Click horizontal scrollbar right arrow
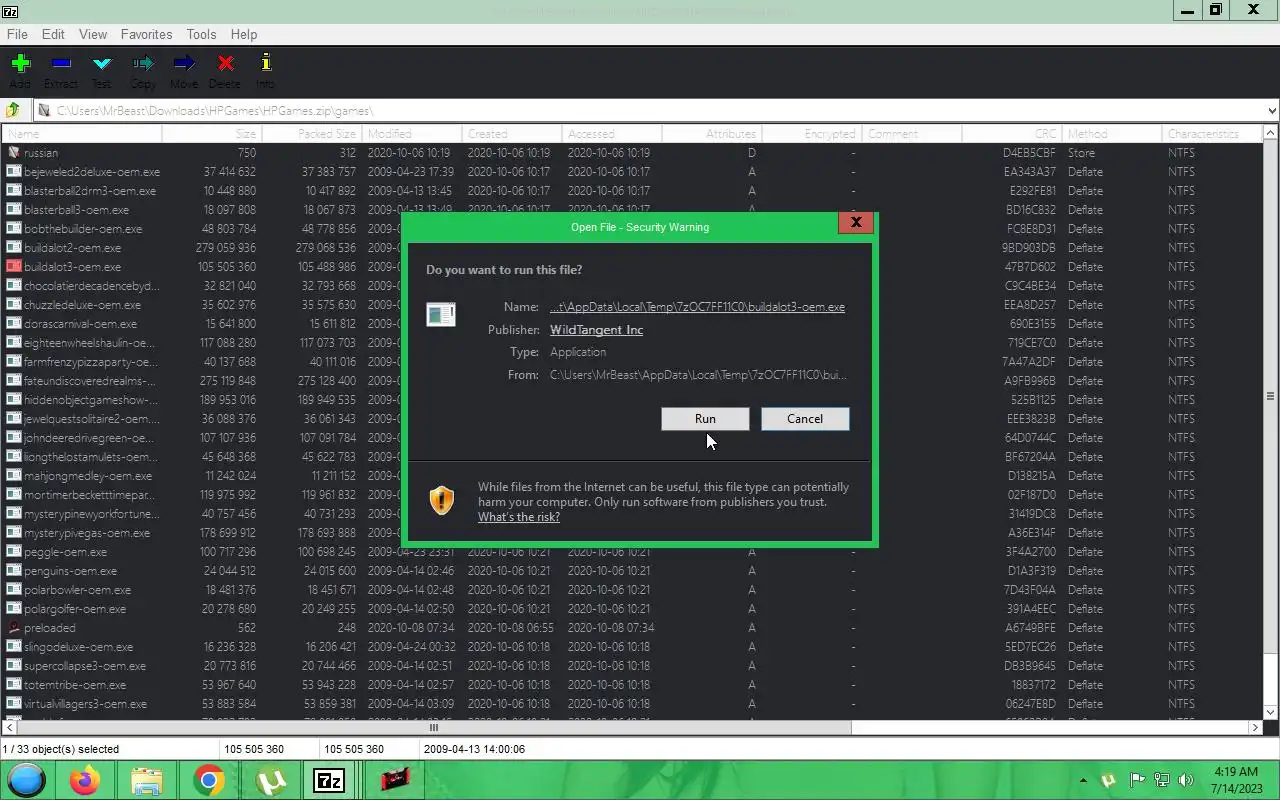The width and height of the screenshot is (1280, 800). coord(1256,728)
